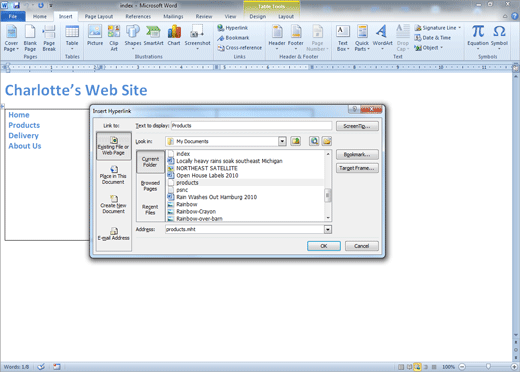
Task: Open the Table insert menu
Action: point(72,37)
